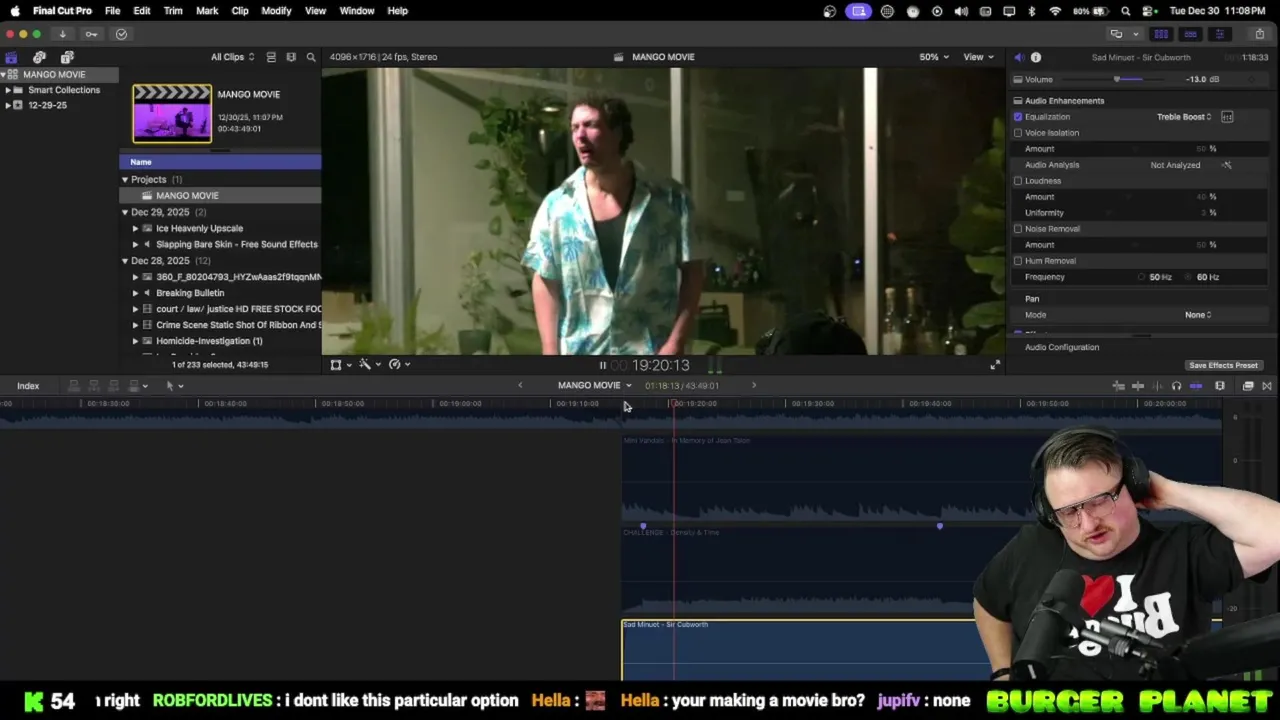
Task: Open the select tool dropdown in timeline
Action: [x=174, y=386]
